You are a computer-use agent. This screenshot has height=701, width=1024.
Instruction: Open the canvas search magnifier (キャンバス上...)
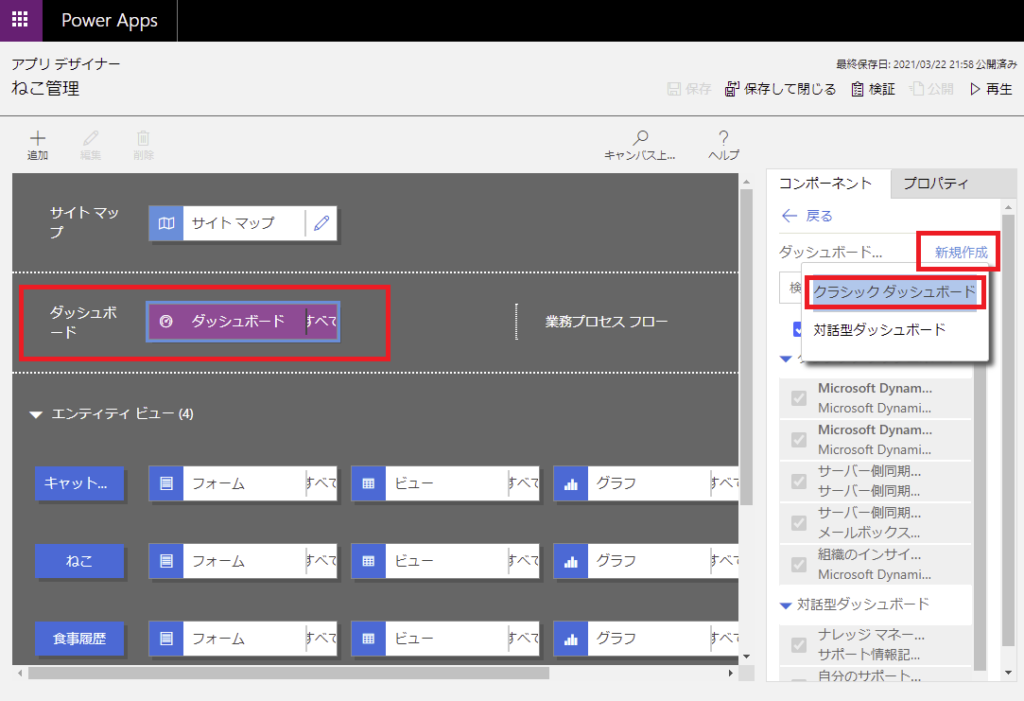pyautogui.click(x=641, y=137)
